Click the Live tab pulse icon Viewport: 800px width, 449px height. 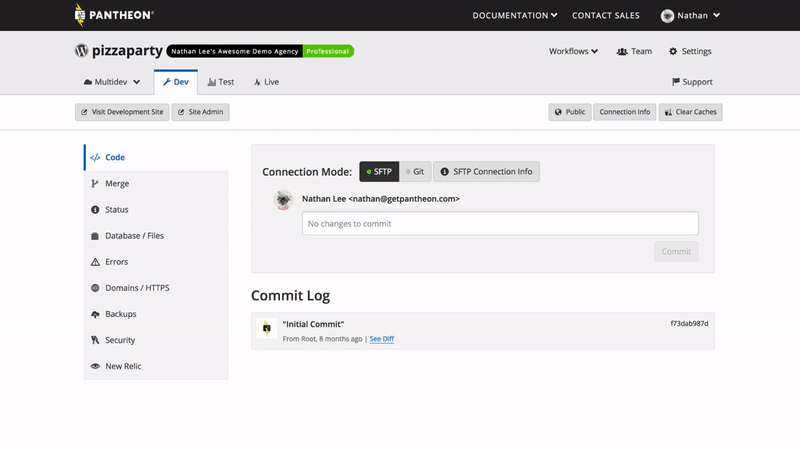257,82
